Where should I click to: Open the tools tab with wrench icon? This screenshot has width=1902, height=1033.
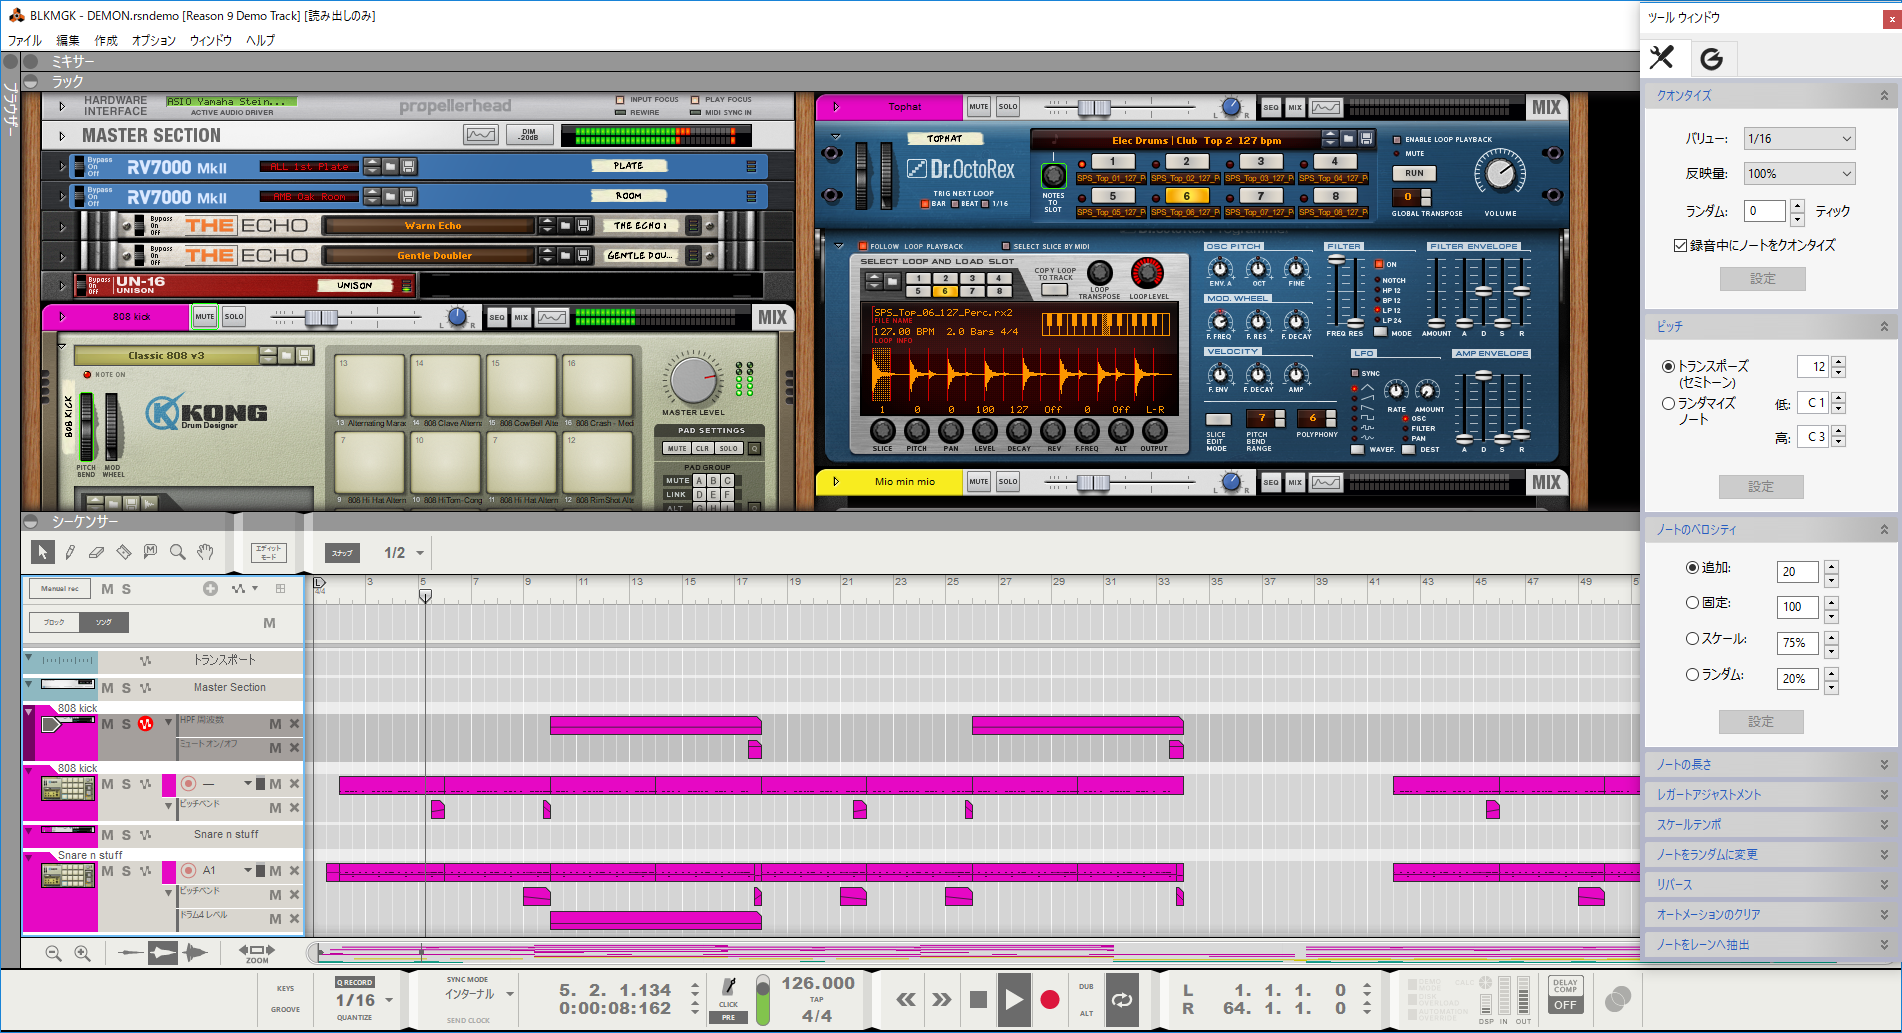point(1663,58)
